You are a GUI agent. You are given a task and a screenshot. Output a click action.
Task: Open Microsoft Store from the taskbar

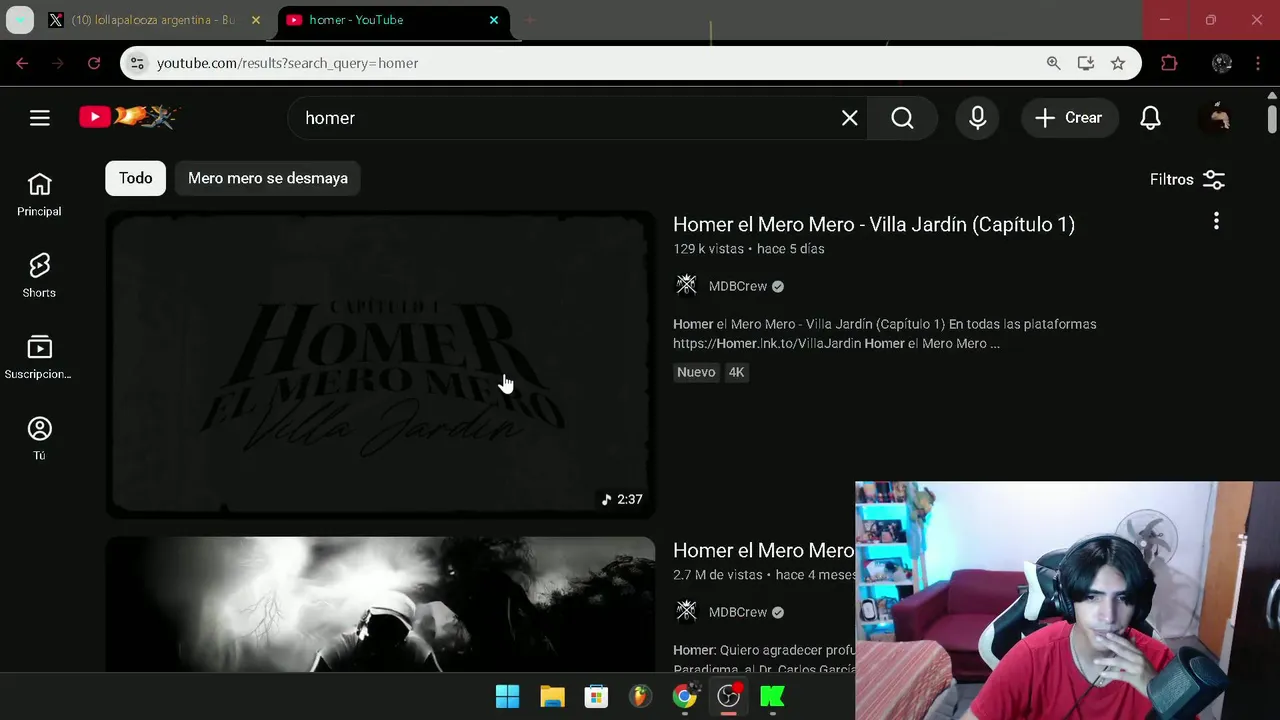click(596, 697)
